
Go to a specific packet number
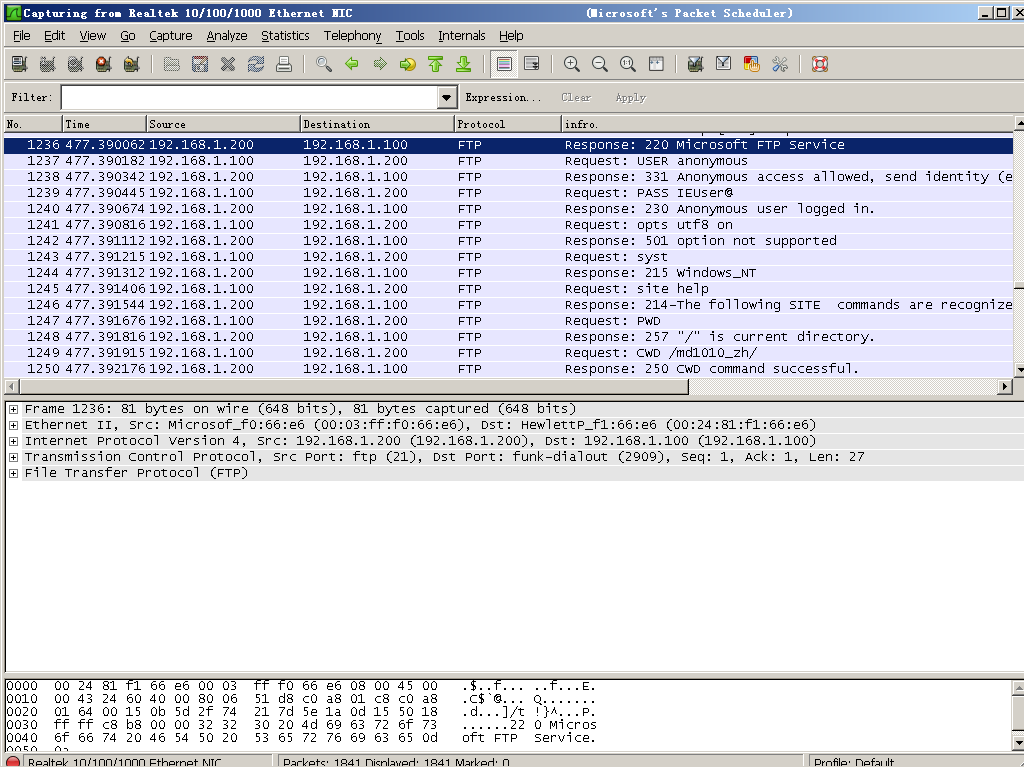coord(408,64)
